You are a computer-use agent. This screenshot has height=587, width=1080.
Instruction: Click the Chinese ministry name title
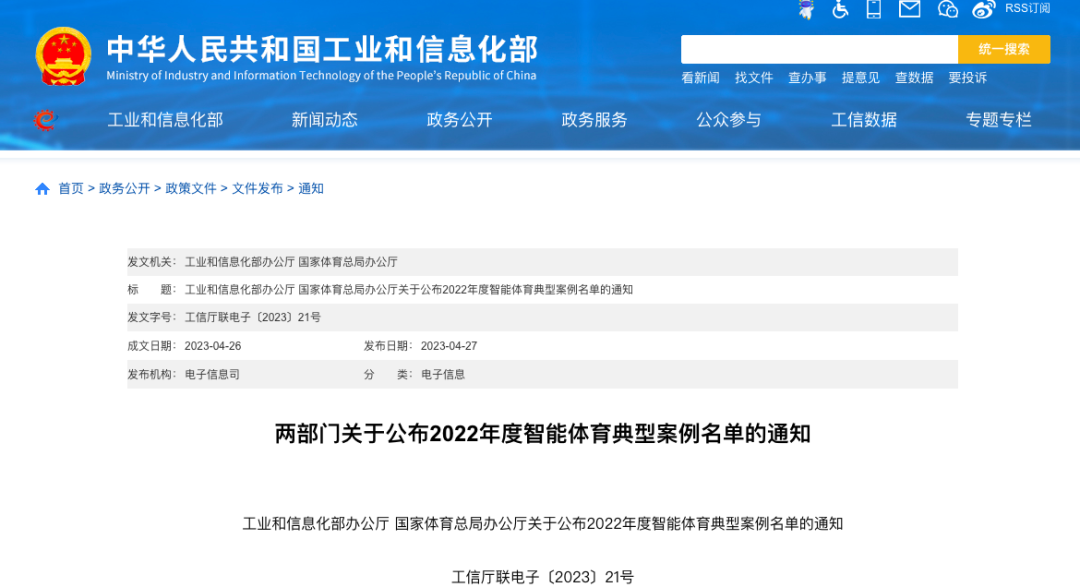322,50
